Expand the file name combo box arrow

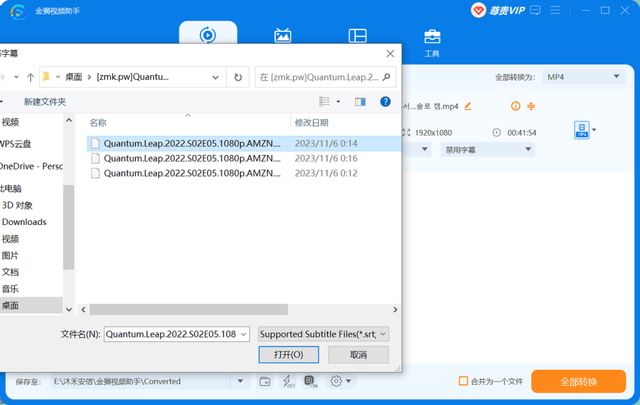point(244,334)
